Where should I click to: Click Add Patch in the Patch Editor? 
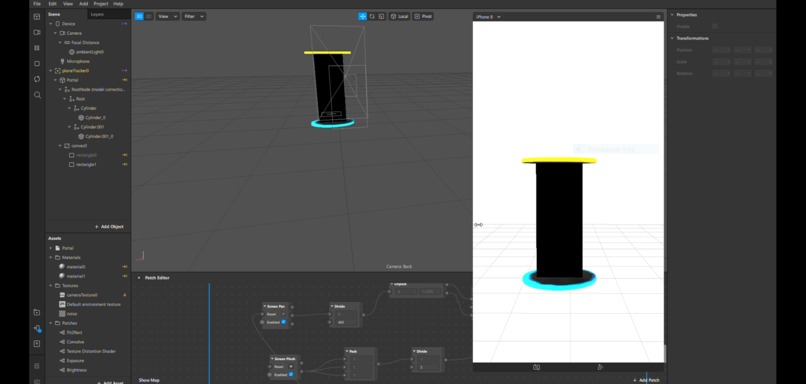pyautogui.click(x=647, y=380)
